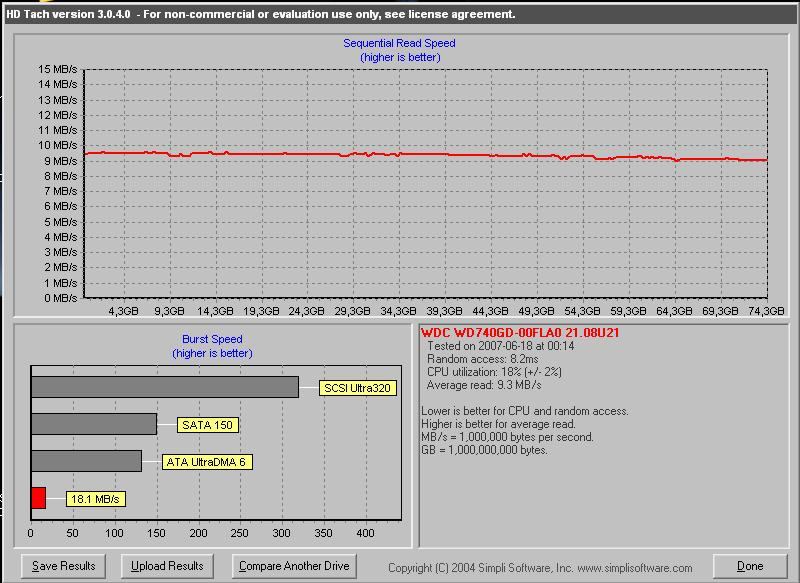The image size is (800, 583).
Task: Click the 15 MB/s axis label
Action: [57, 69]
